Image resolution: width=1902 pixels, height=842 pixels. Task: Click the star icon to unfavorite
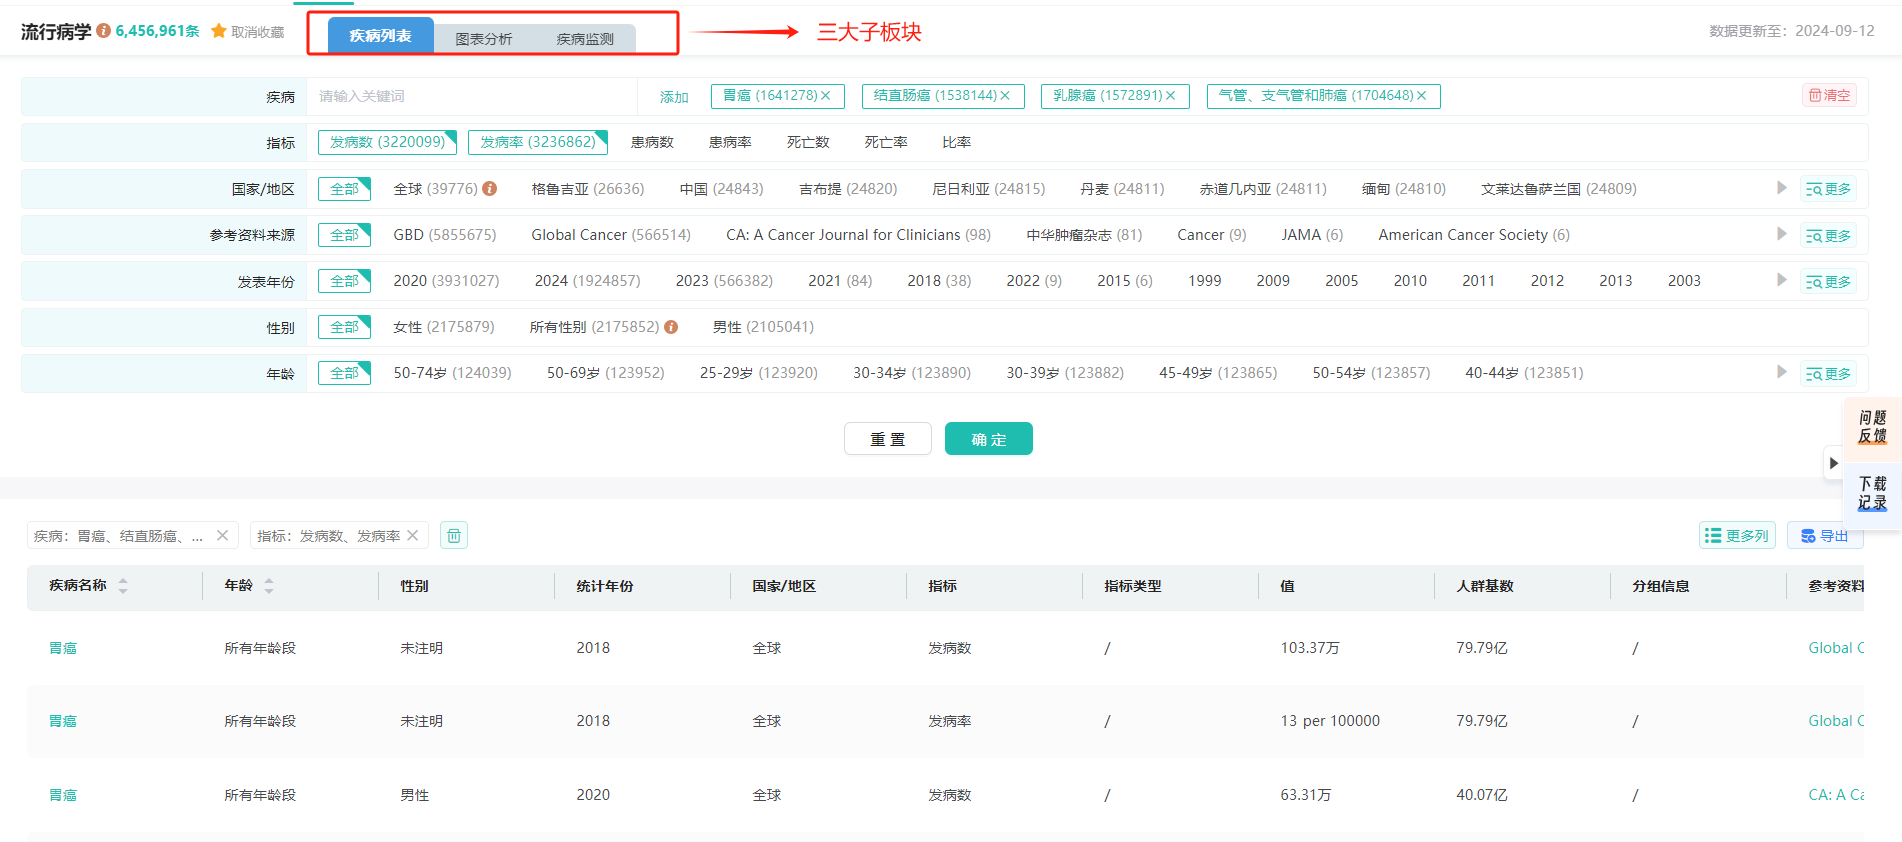pyautogui.click(x=219, y=31)
